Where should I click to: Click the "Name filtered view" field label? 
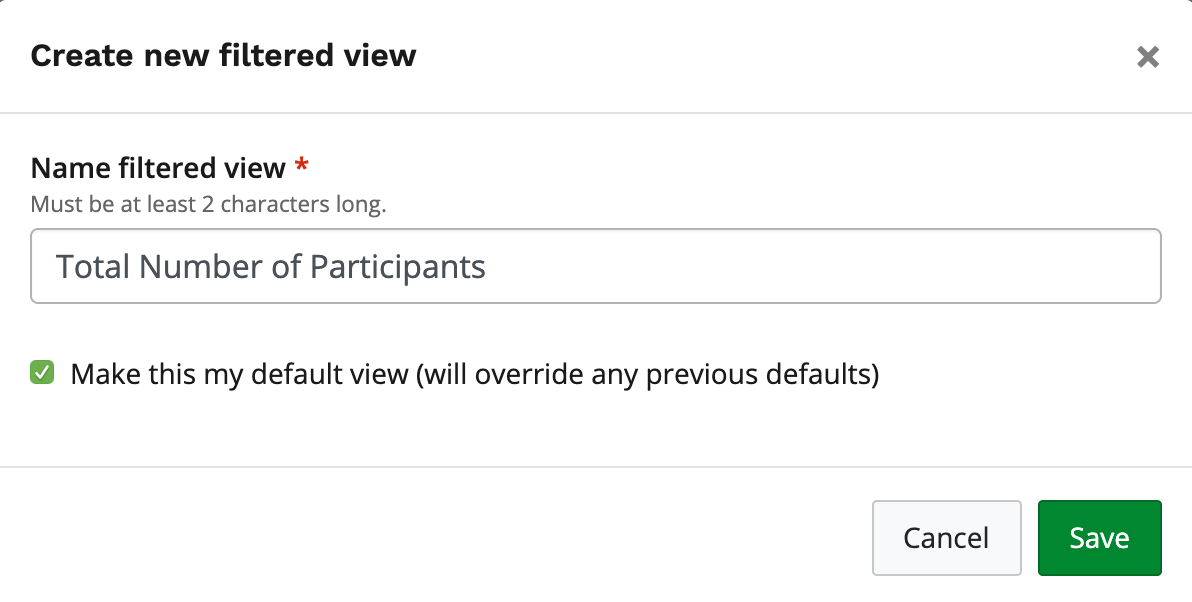pyautogui.click(x=158, y=167)
